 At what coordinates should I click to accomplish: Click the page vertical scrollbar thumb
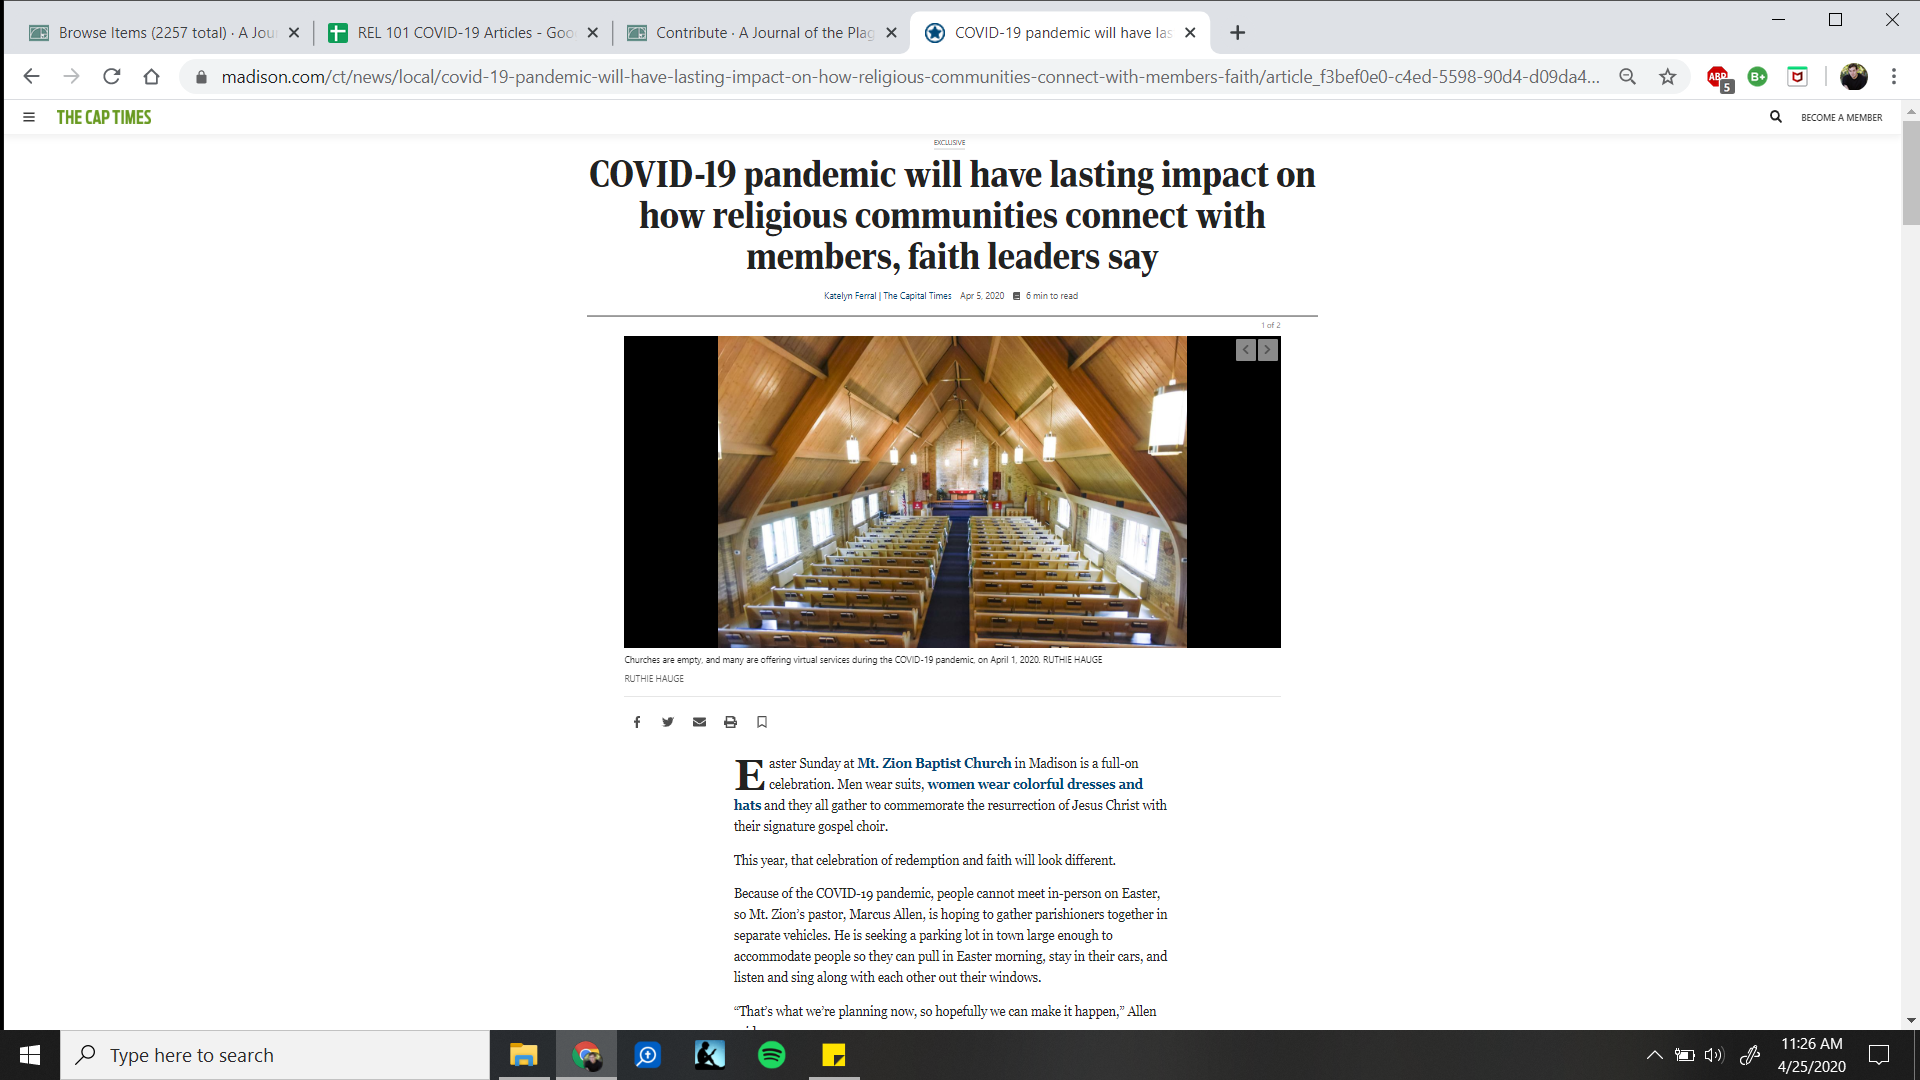(x=1910, y=175)
